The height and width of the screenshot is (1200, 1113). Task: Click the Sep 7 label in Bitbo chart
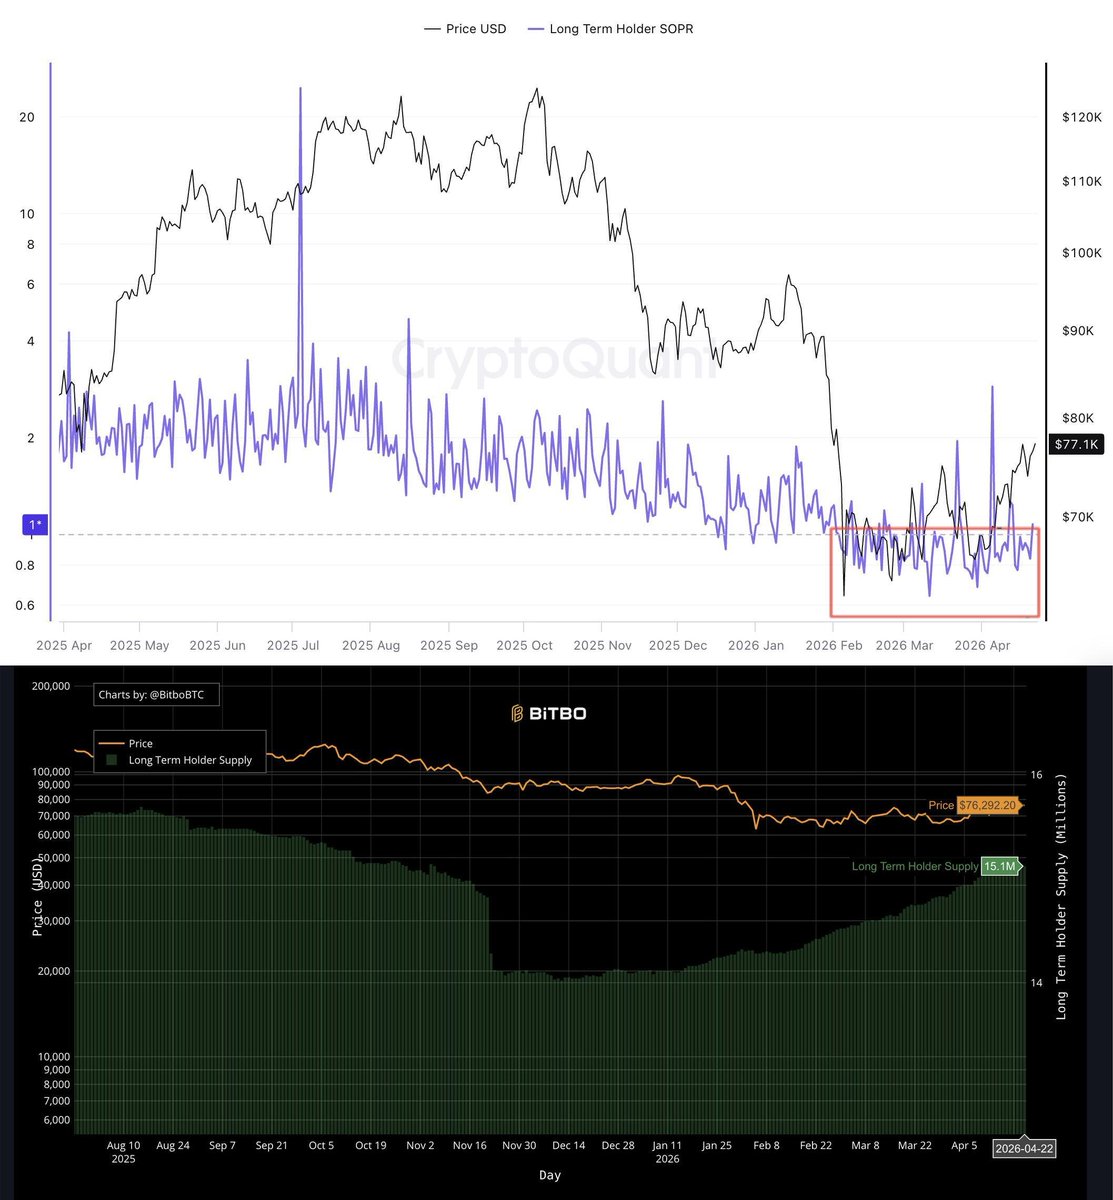pyautogui.click(x=222, y=1146)
